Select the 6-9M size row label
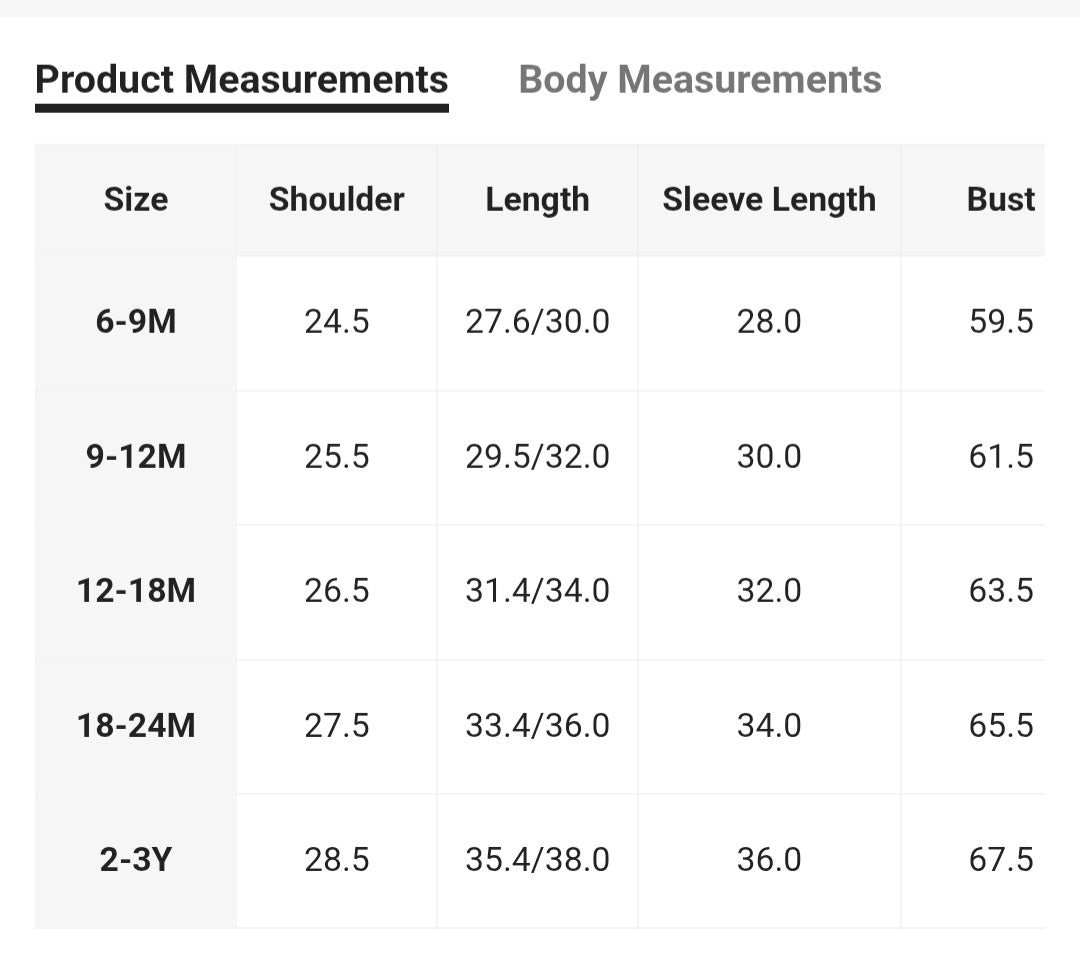Viewport: 1080px width, 957px height. [136, 322]
